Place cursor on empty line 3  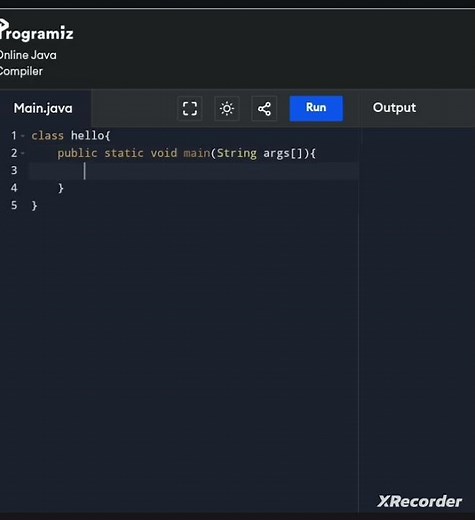coord(194,171)
